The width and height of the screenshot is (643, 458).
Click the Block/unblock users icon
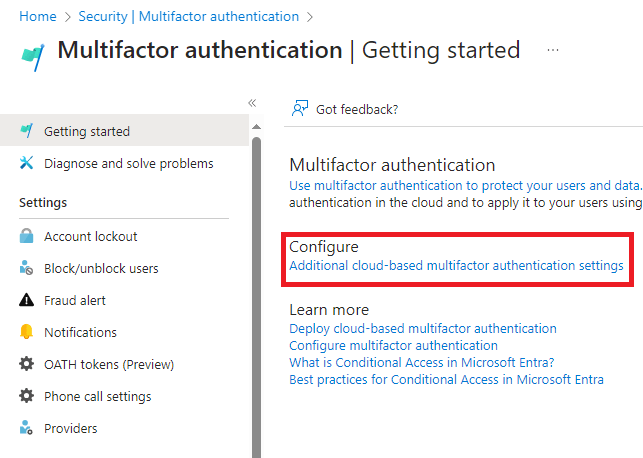pos(27,269)
